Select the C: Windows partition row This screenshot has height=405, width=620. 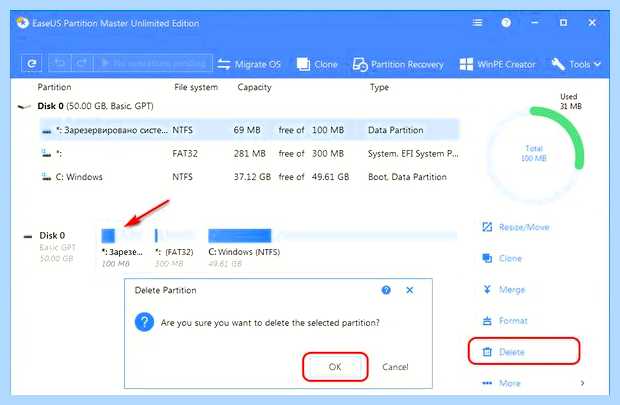point(249,177)
